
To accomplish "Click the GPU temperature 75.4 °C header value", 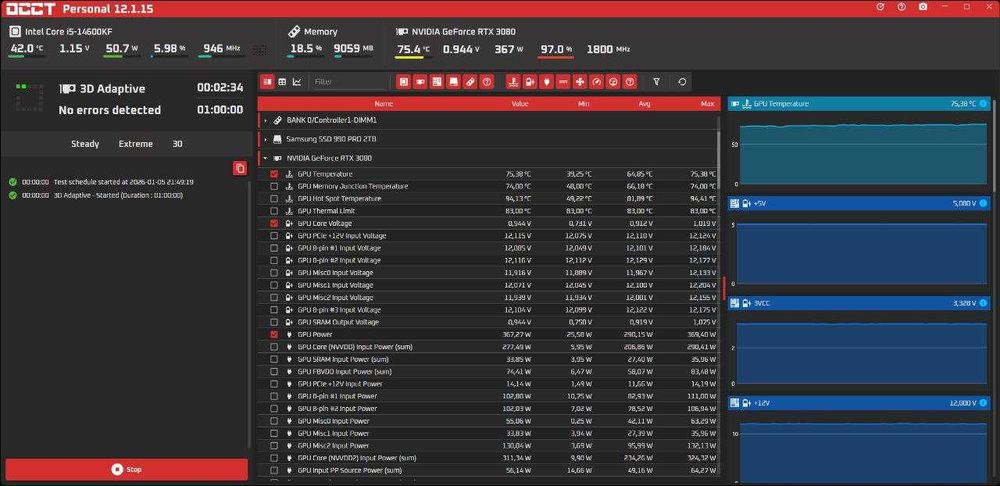I will (x=413, y=49).
